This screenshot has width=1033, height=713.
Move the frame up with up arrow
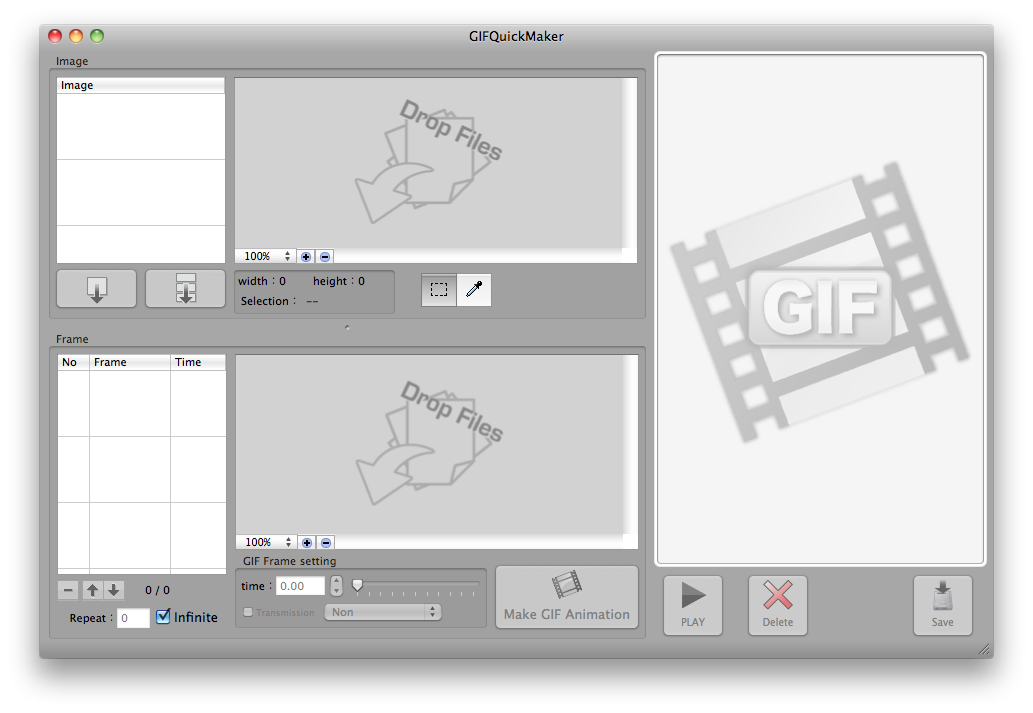[x=92, y=590]
